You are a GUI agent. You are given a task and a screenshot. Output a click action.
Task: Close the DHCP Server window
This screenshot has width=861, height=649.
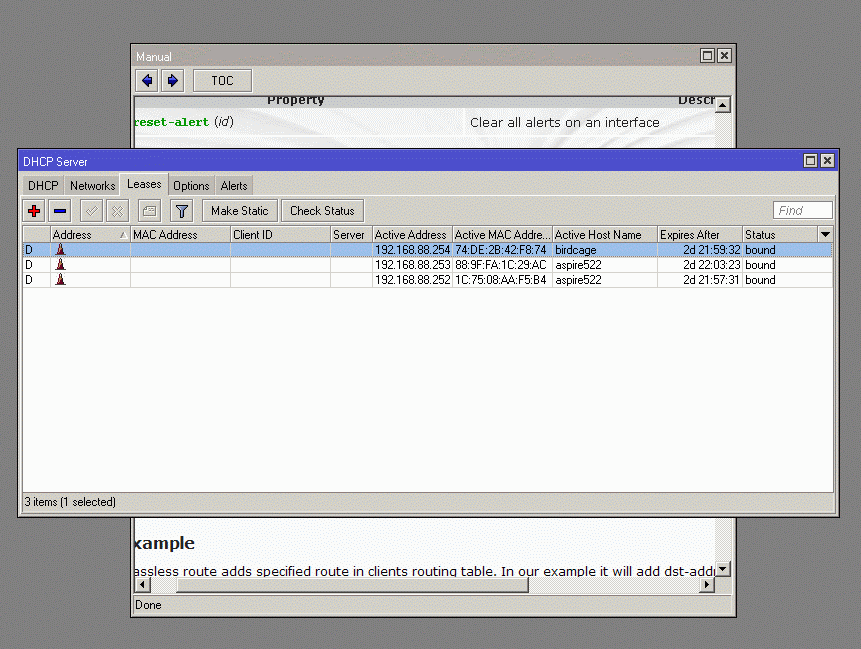coord(828,161)
